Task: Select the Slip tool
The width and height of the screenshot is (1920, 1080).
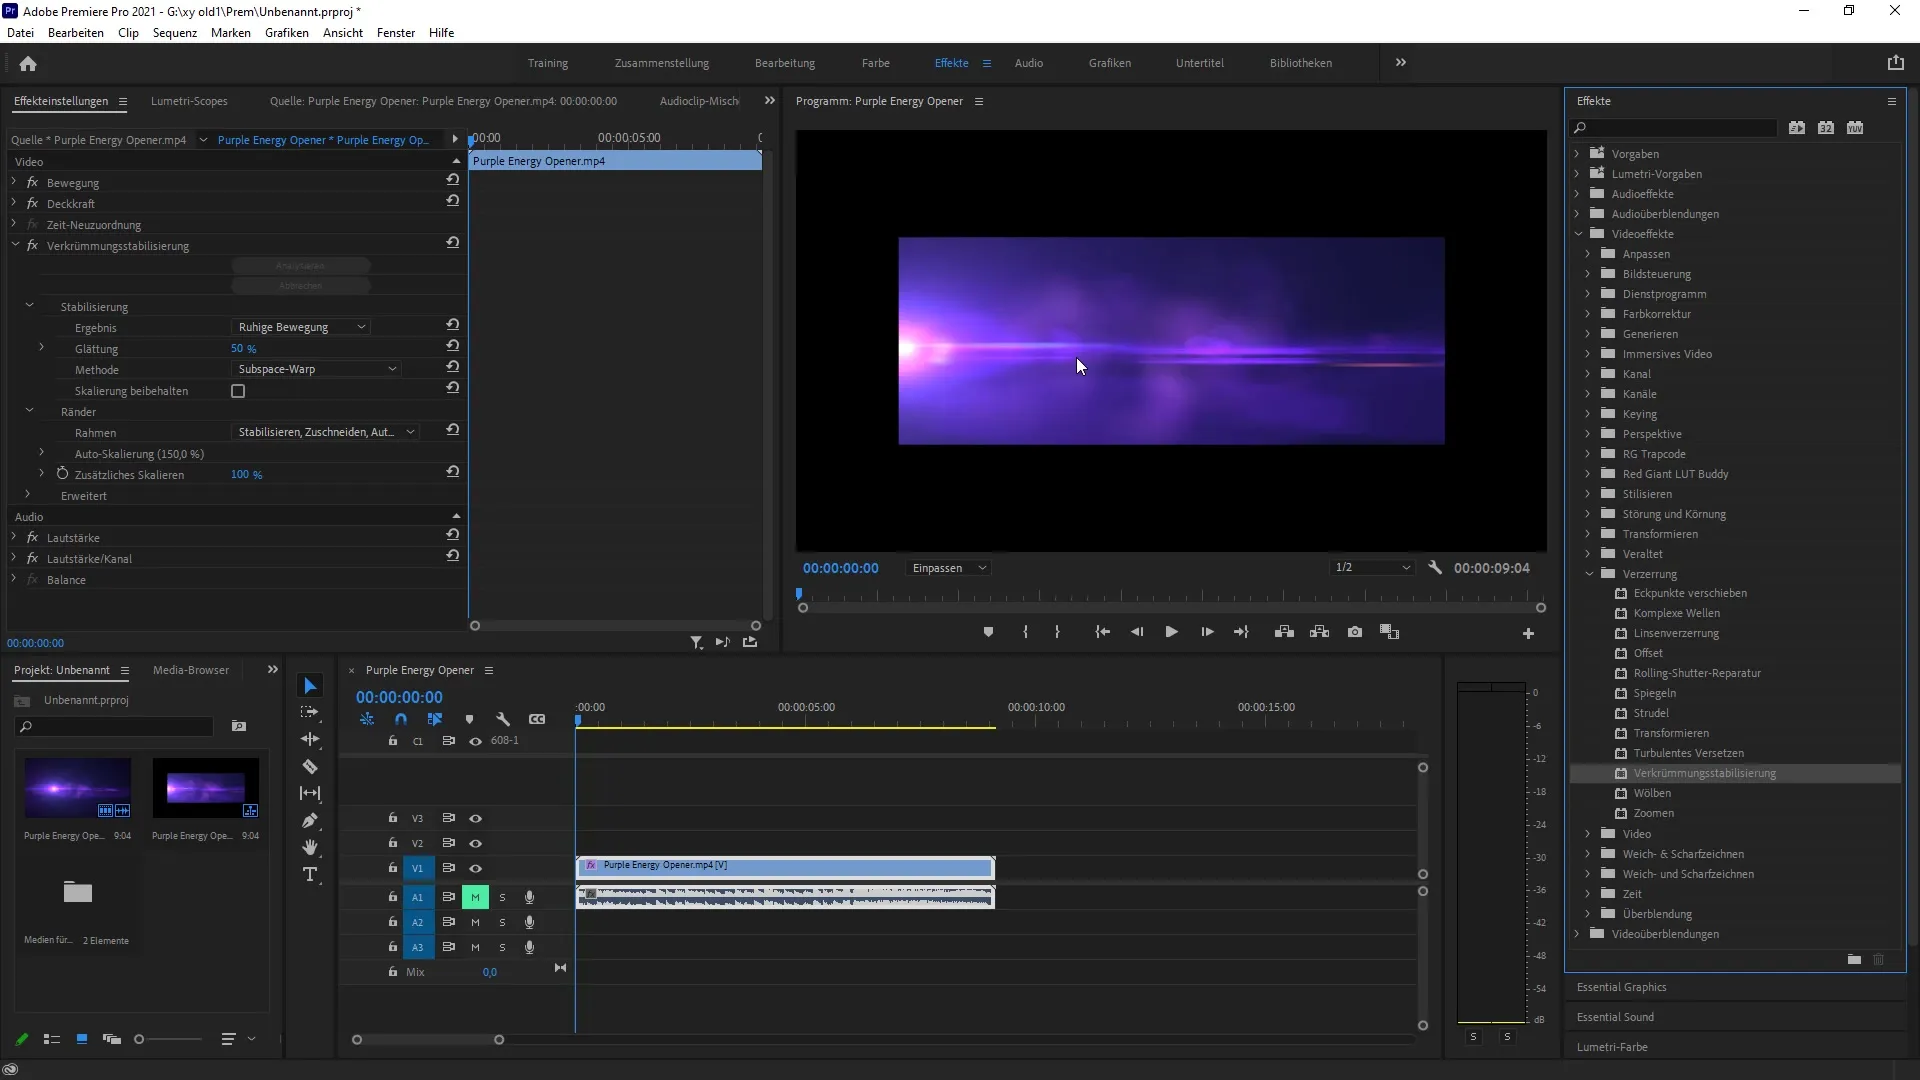Action: pos(310,793)
